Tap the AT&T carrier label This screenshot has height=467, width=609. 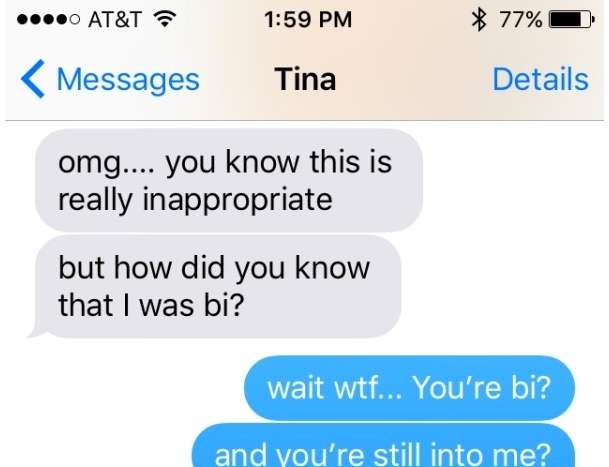pos(115,19)
